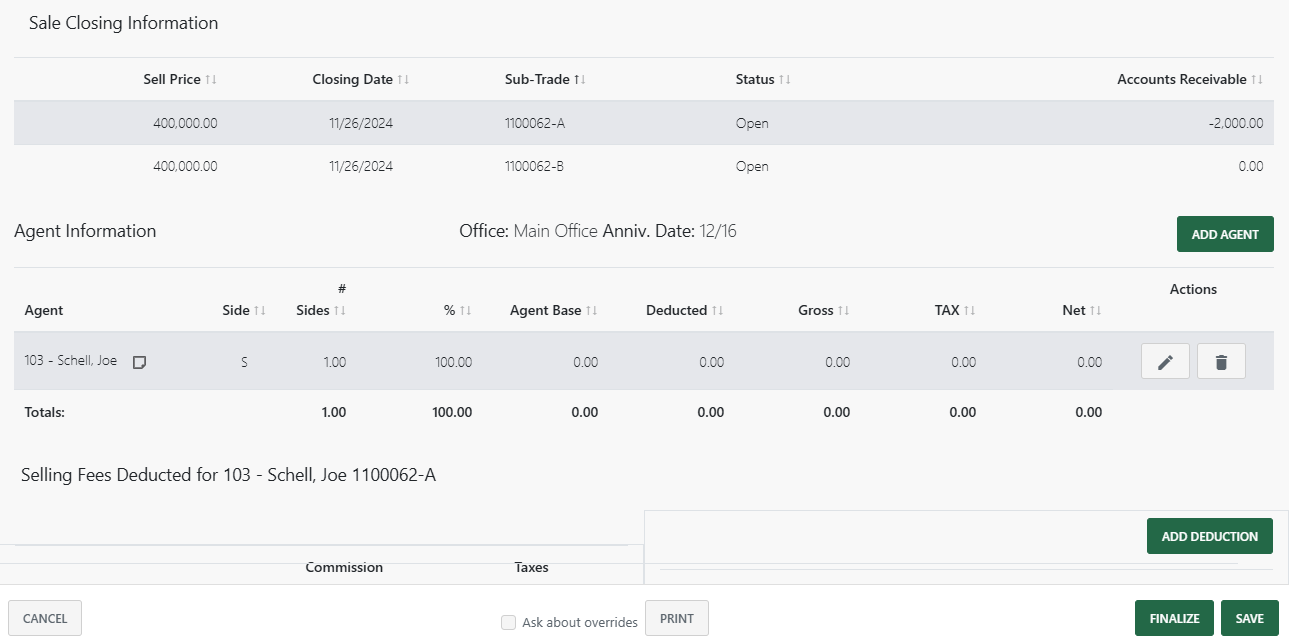Image resolution: width=1289 pixels, height=644 pixels.
Task: Click the ADD AGENT button
Action: (1224, 233)
